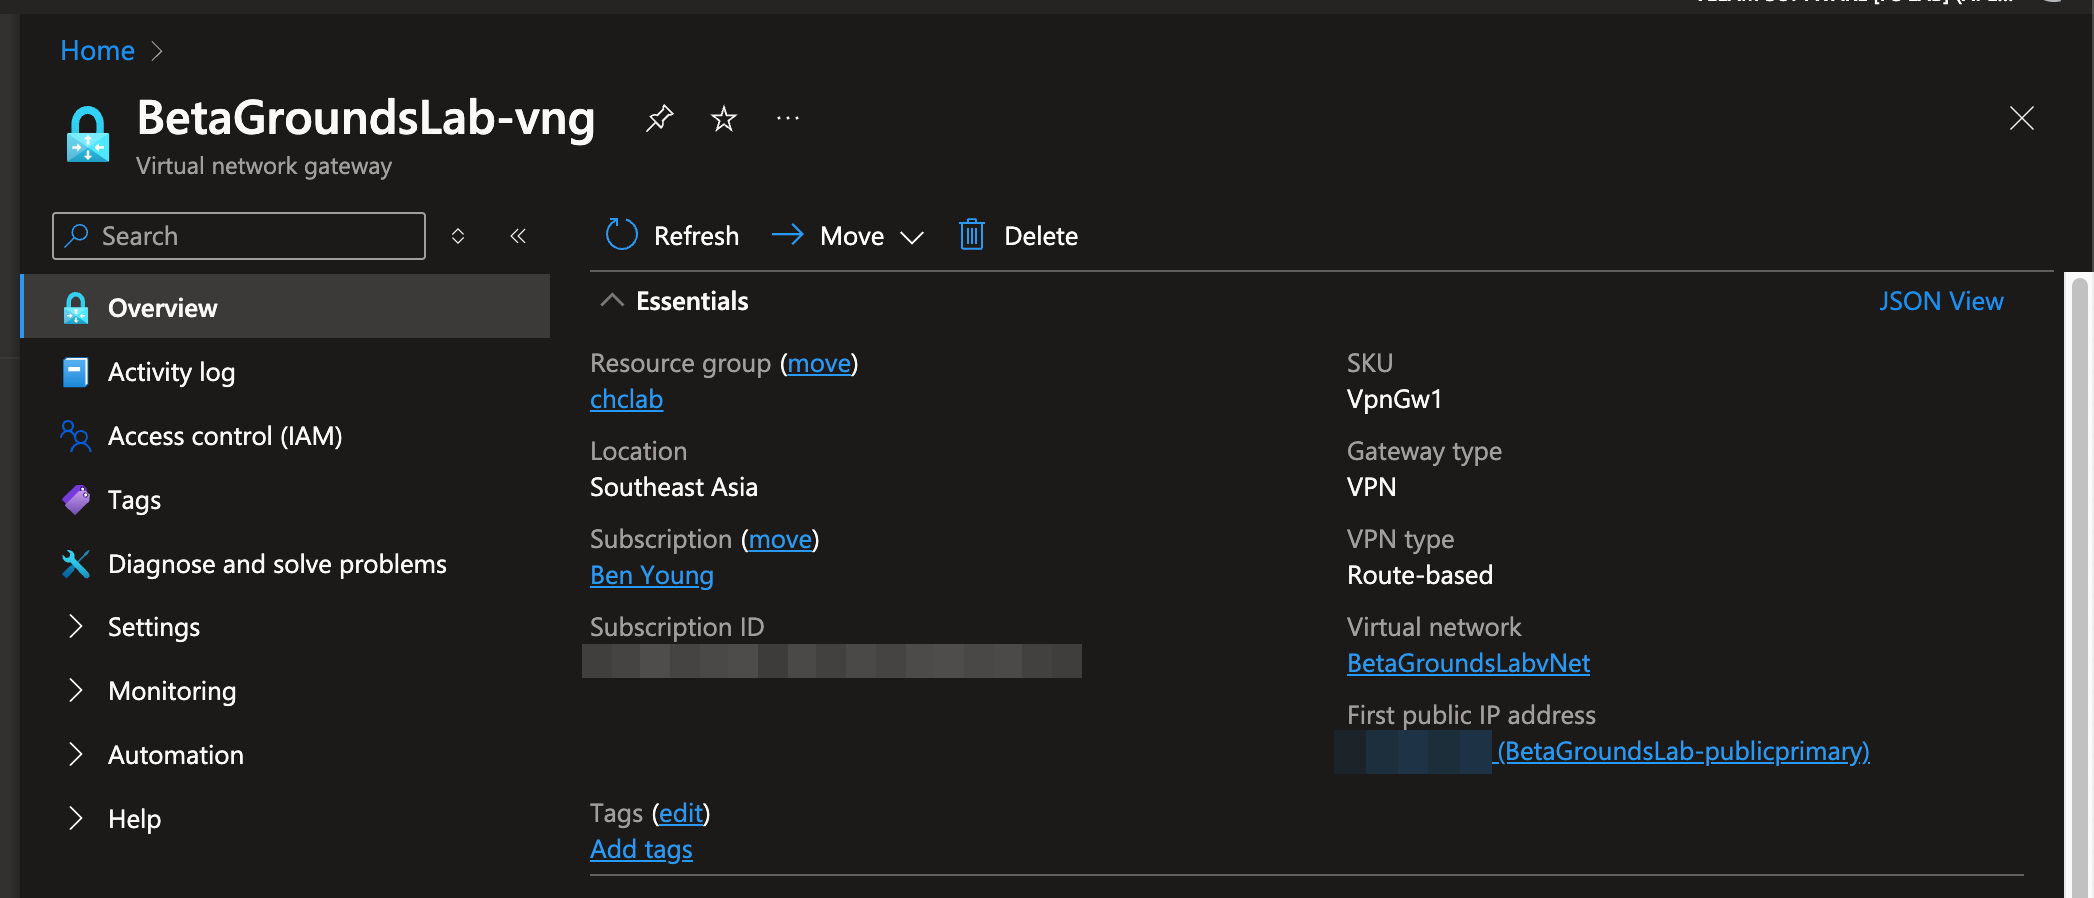Pin BetaGroundsLab-vng to dashboard
Viewport: 2094px width, 898px height.
pyautogui.click(x=659, y=119)
